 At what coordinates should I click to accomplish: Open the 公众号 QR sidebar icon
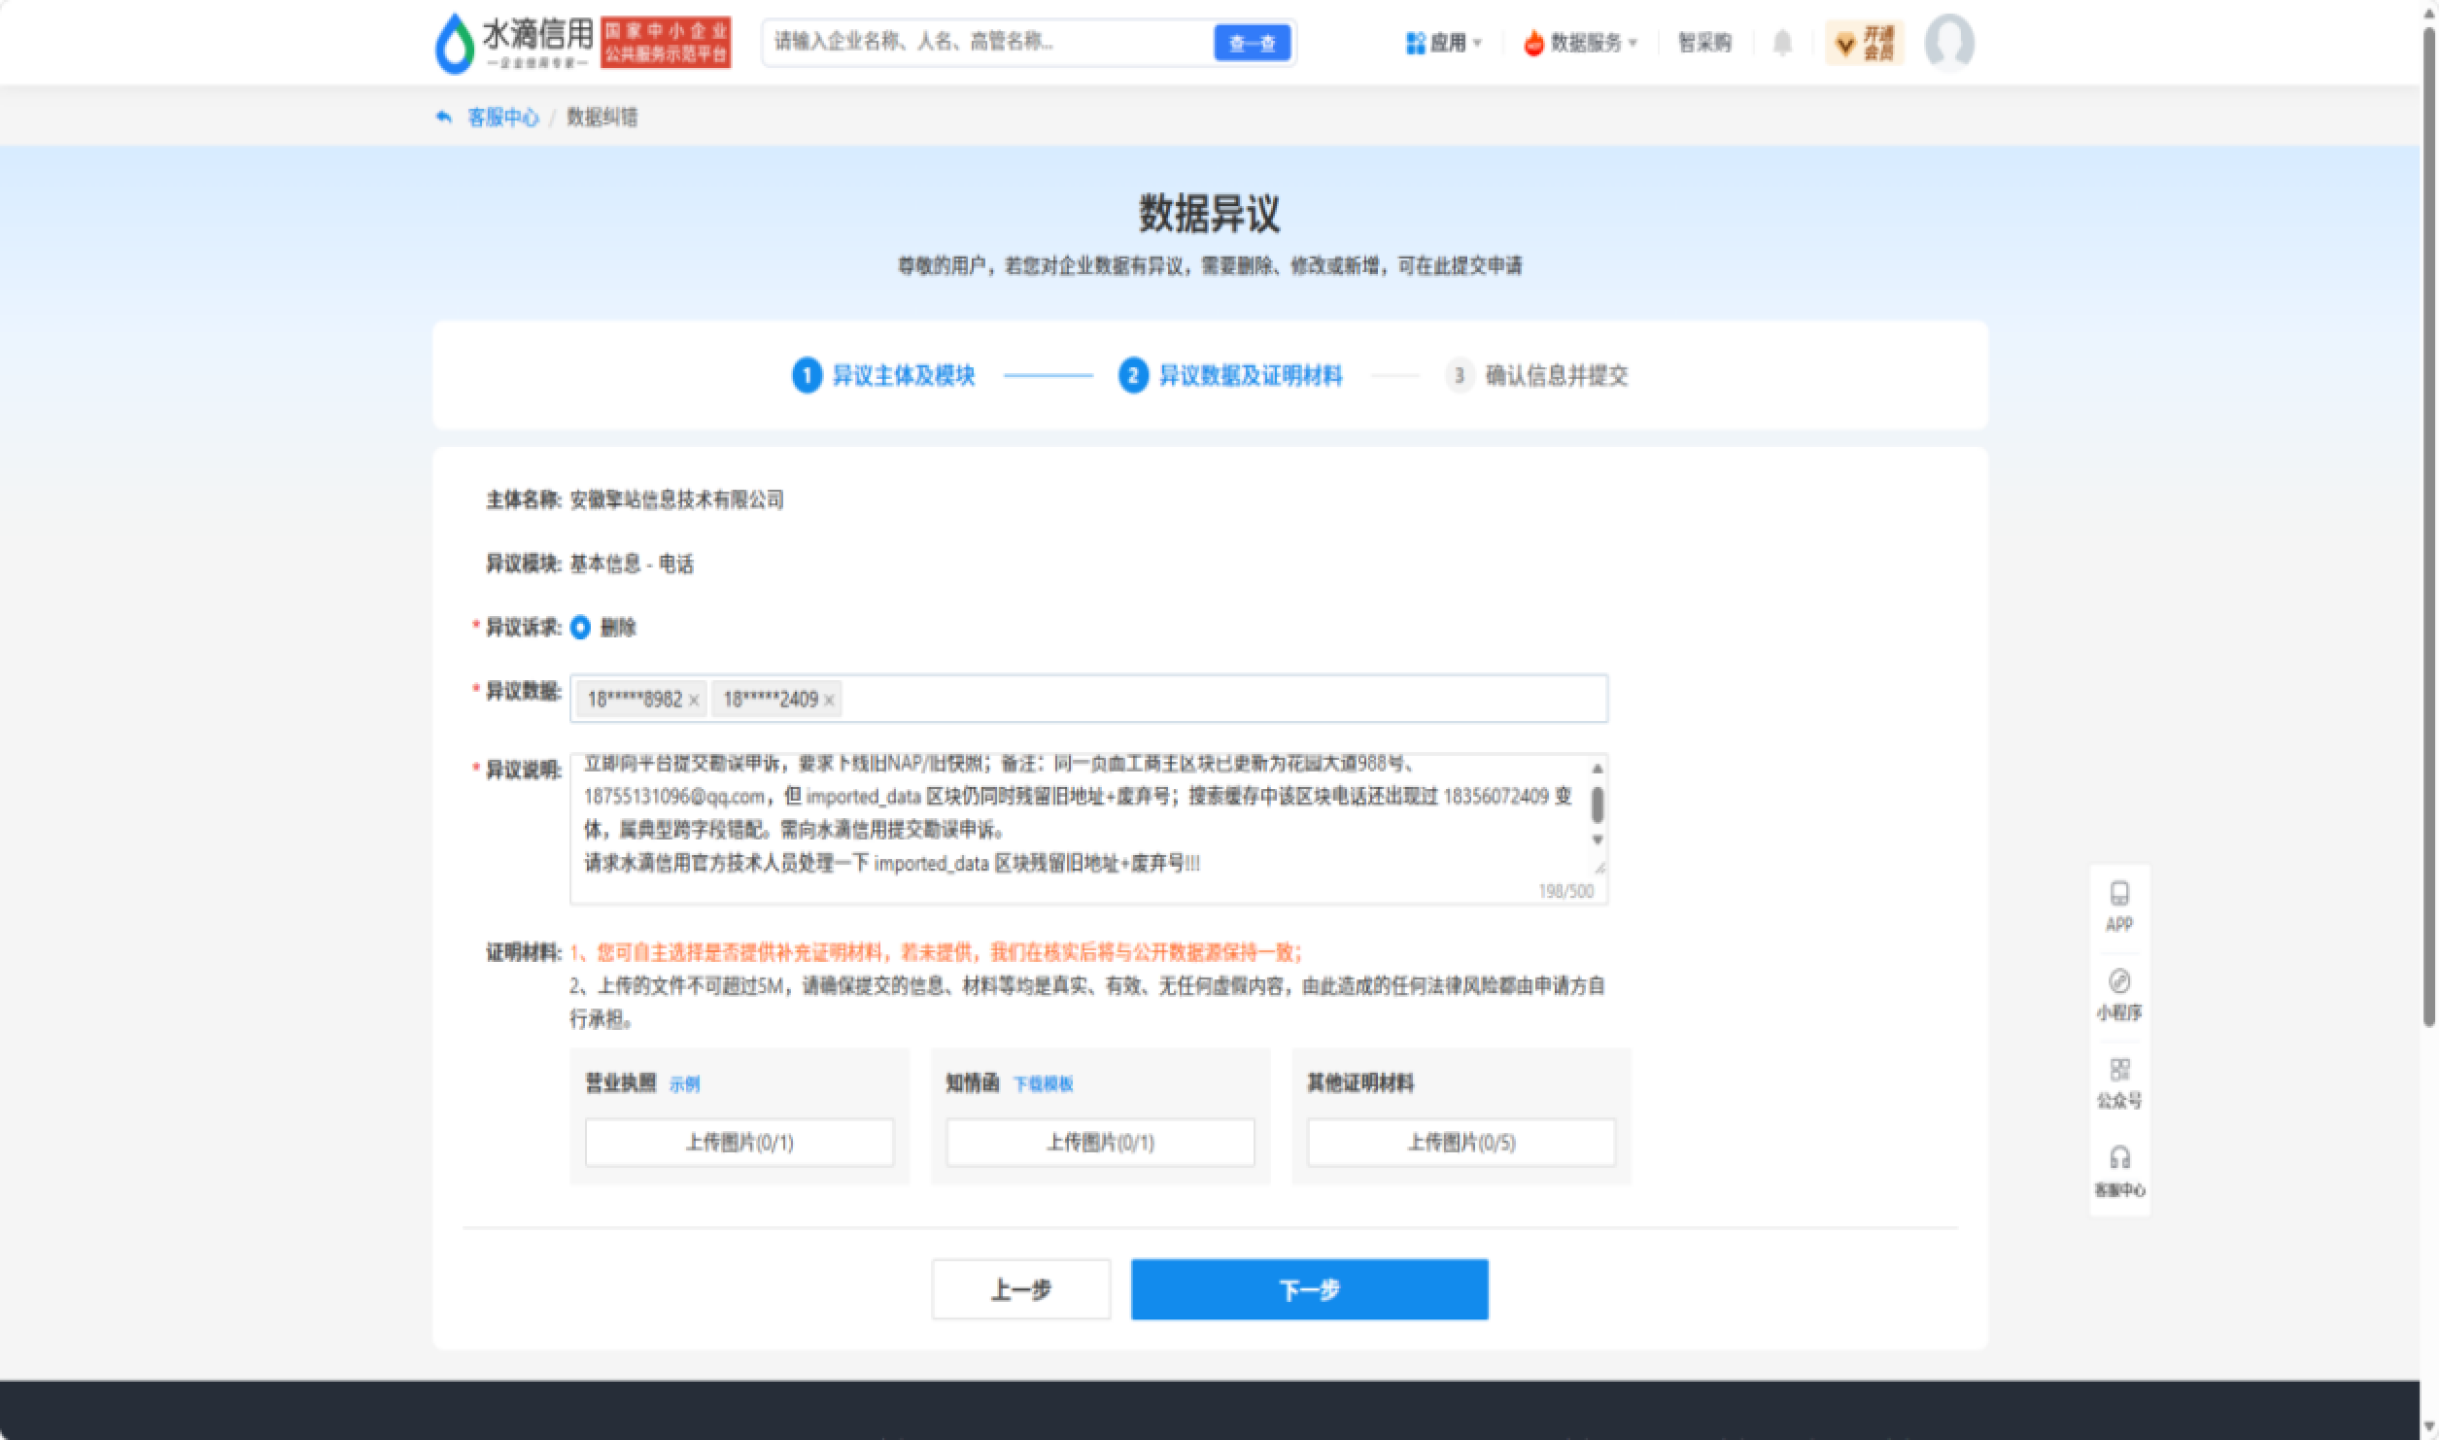pos(2119,1083)
